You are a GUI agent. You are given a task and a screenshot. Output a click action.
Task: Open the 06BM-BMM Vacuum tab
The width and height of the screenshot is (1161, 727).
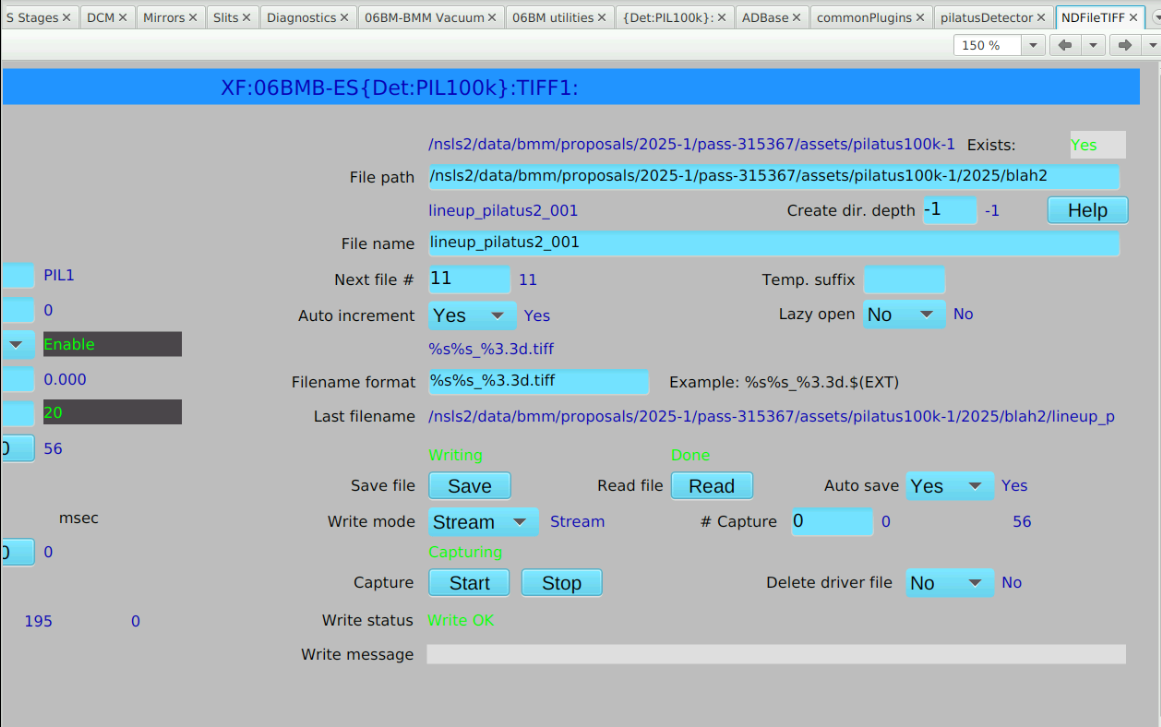point(424,17)
